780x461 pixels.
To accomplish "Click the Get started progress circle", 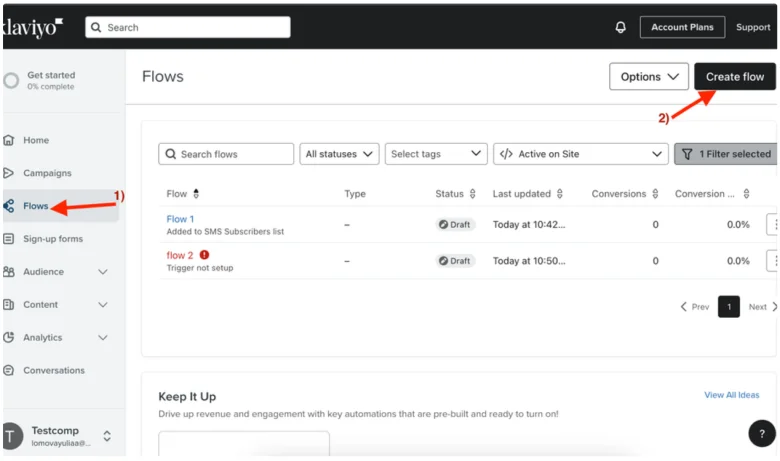I will pyautogui.click(x=11, y=81).
